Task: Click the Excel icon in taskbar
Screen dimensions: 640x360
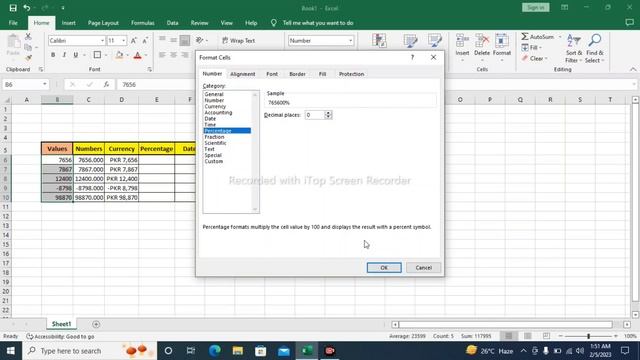Action: 307,351
